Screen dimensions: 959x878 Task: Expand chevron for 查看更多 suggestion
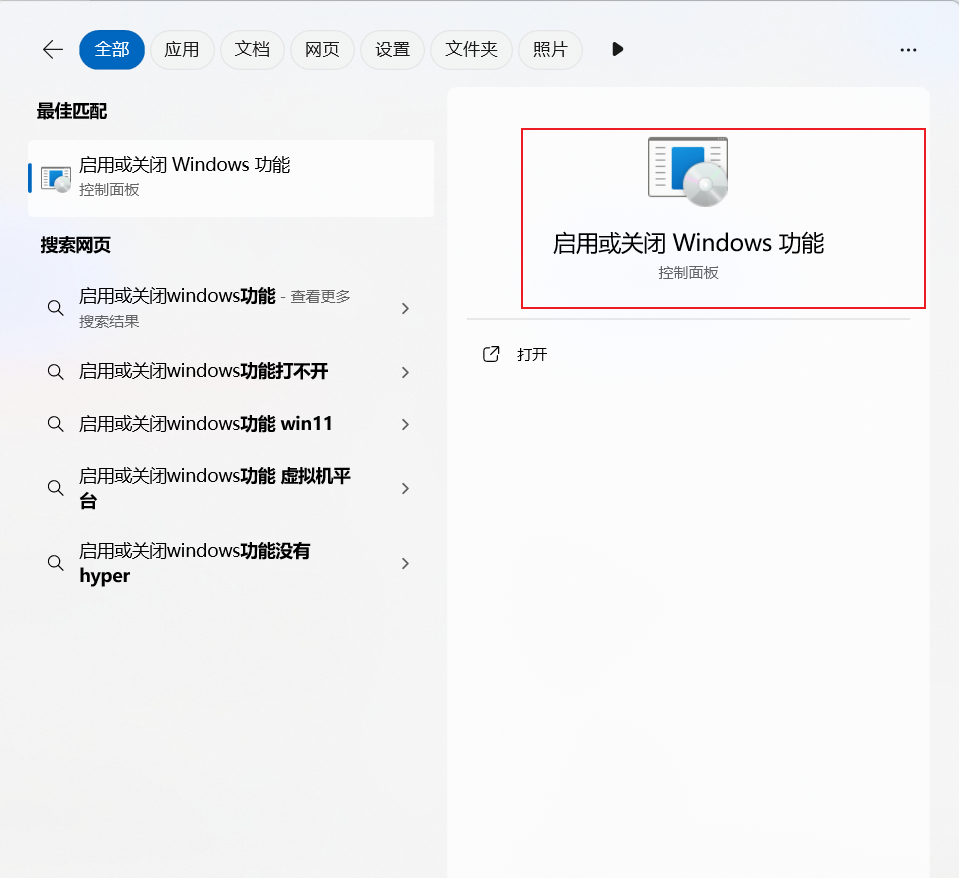405,309
